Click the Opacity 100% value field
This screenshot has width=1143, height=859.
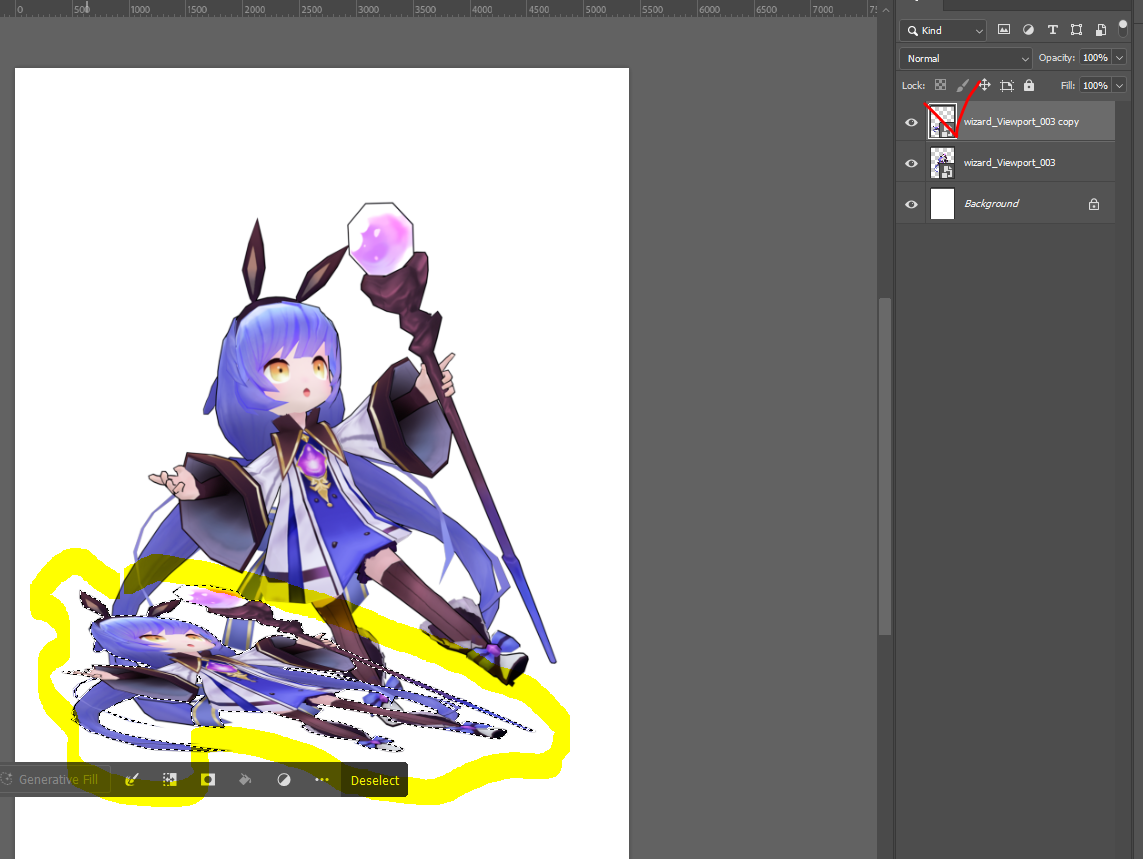click(1095, 58)
